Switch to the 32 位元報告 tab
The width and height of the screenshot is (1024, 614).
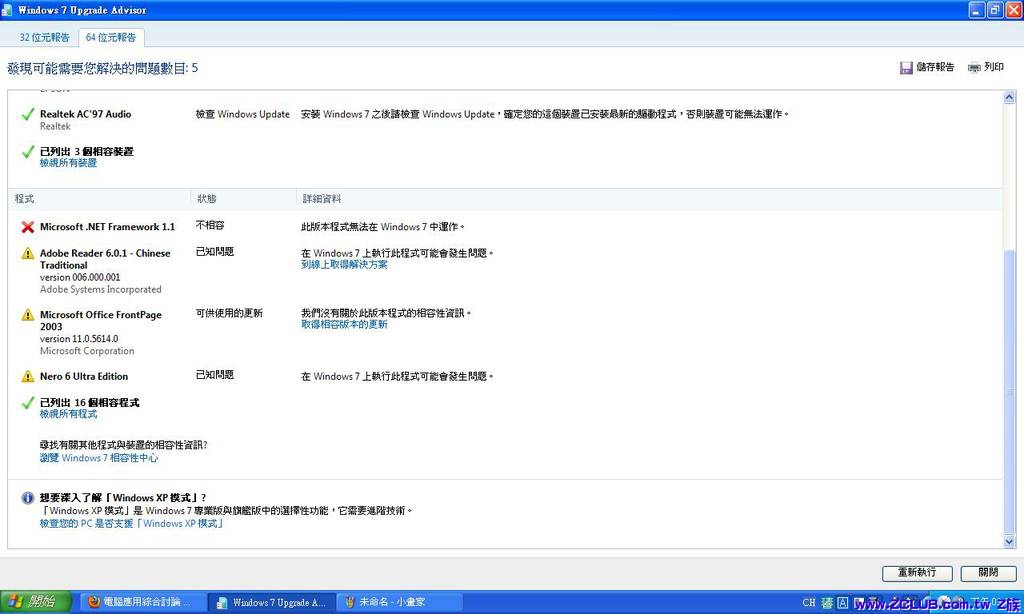pyautogui.click(x=44, y=37)
